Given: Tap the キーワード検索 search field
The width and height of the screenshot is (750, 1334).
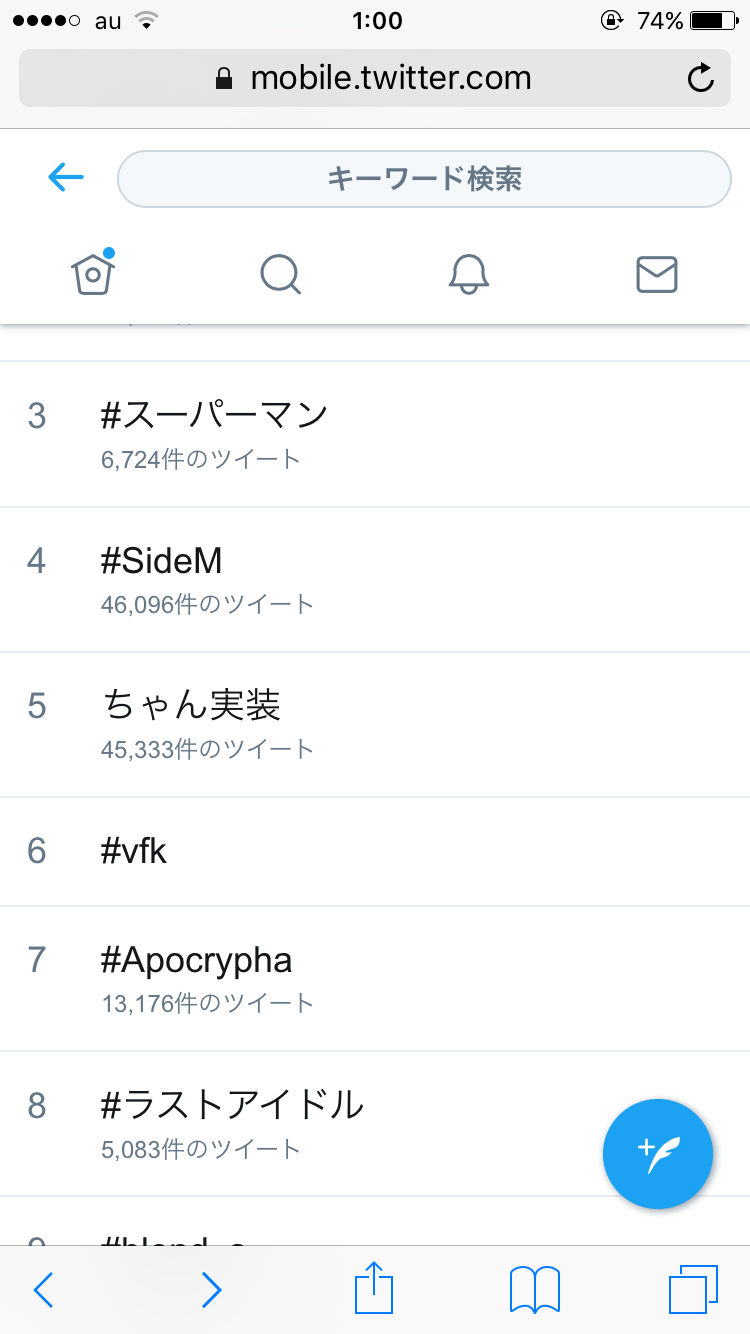Looking at the screenshot, I should coord(424,179).
